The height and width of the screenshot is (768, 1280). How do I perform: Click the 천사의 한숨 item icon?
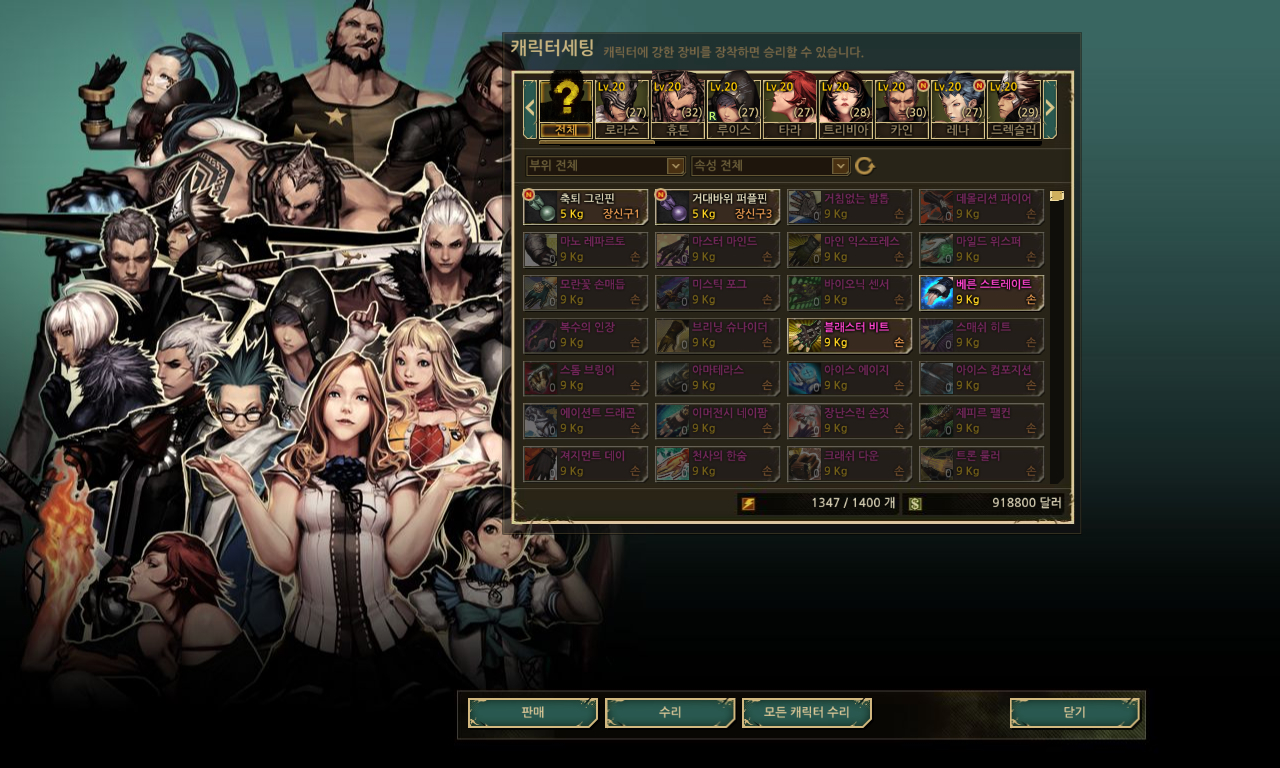672,464
